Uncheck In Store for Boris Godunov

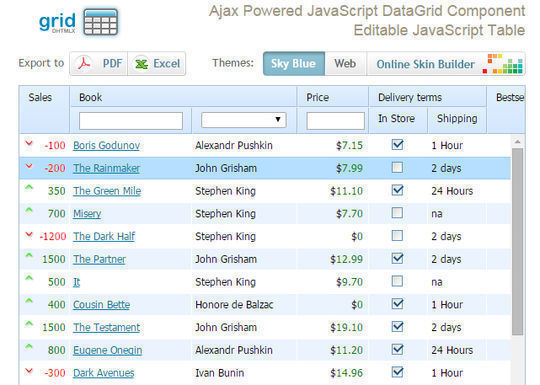[x=397, y=145]
